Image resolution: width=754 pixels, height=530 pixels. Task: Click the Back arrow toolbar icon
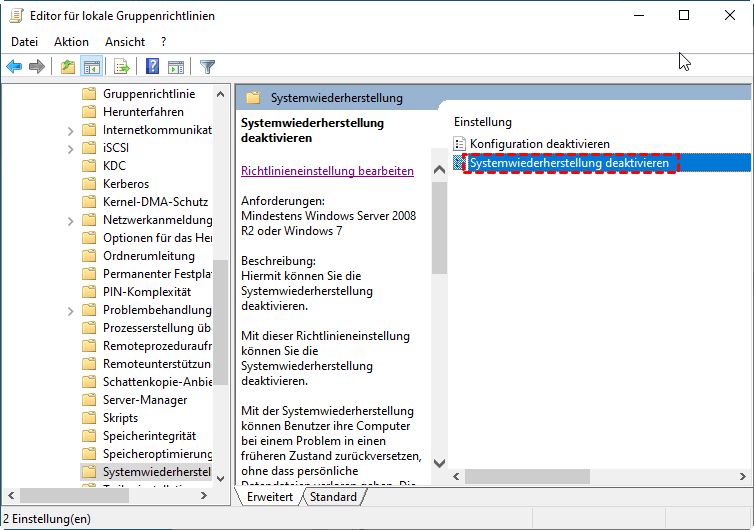coord(14,66)
